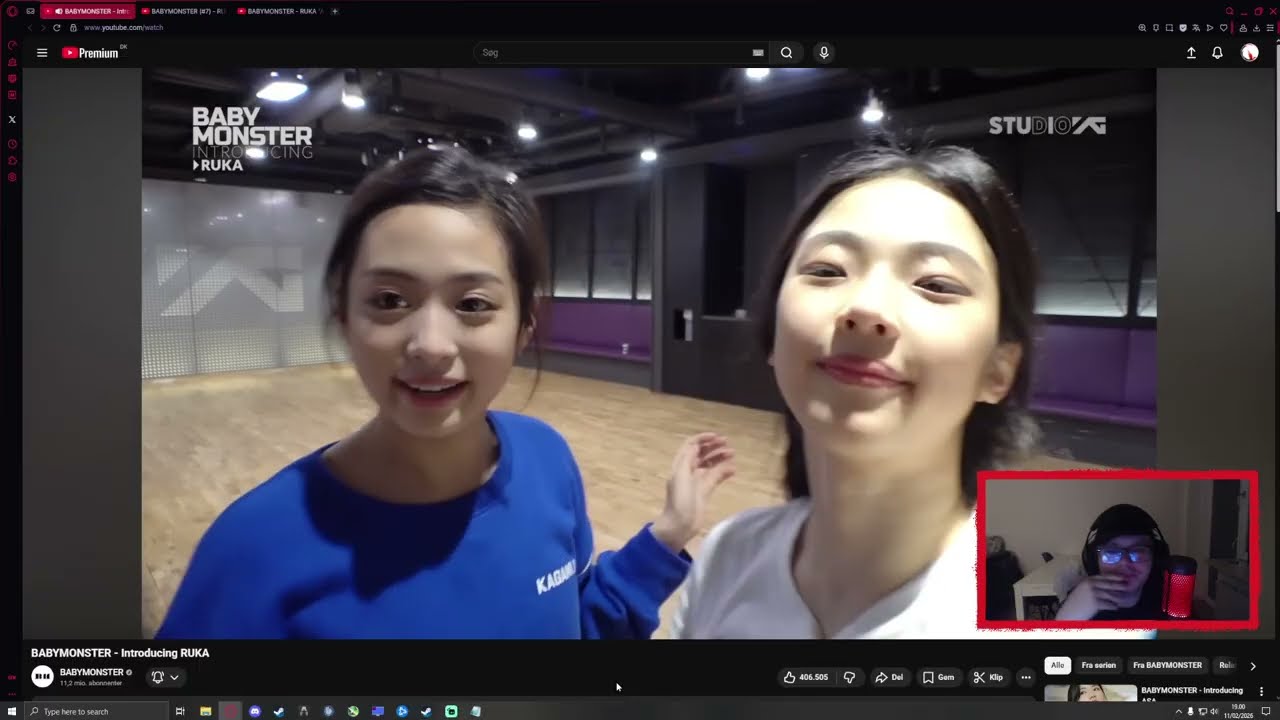Viewport: 1280px width, 720px height.
Task: Open the video more actions ellipsis
Action: [1026, 677]
